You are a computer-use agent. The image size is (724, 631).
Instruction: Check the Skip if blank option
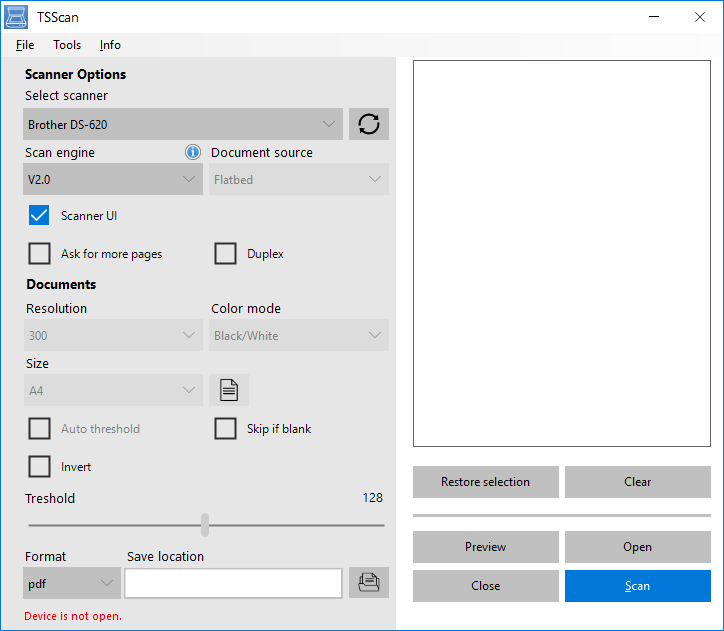pos(225,429)
